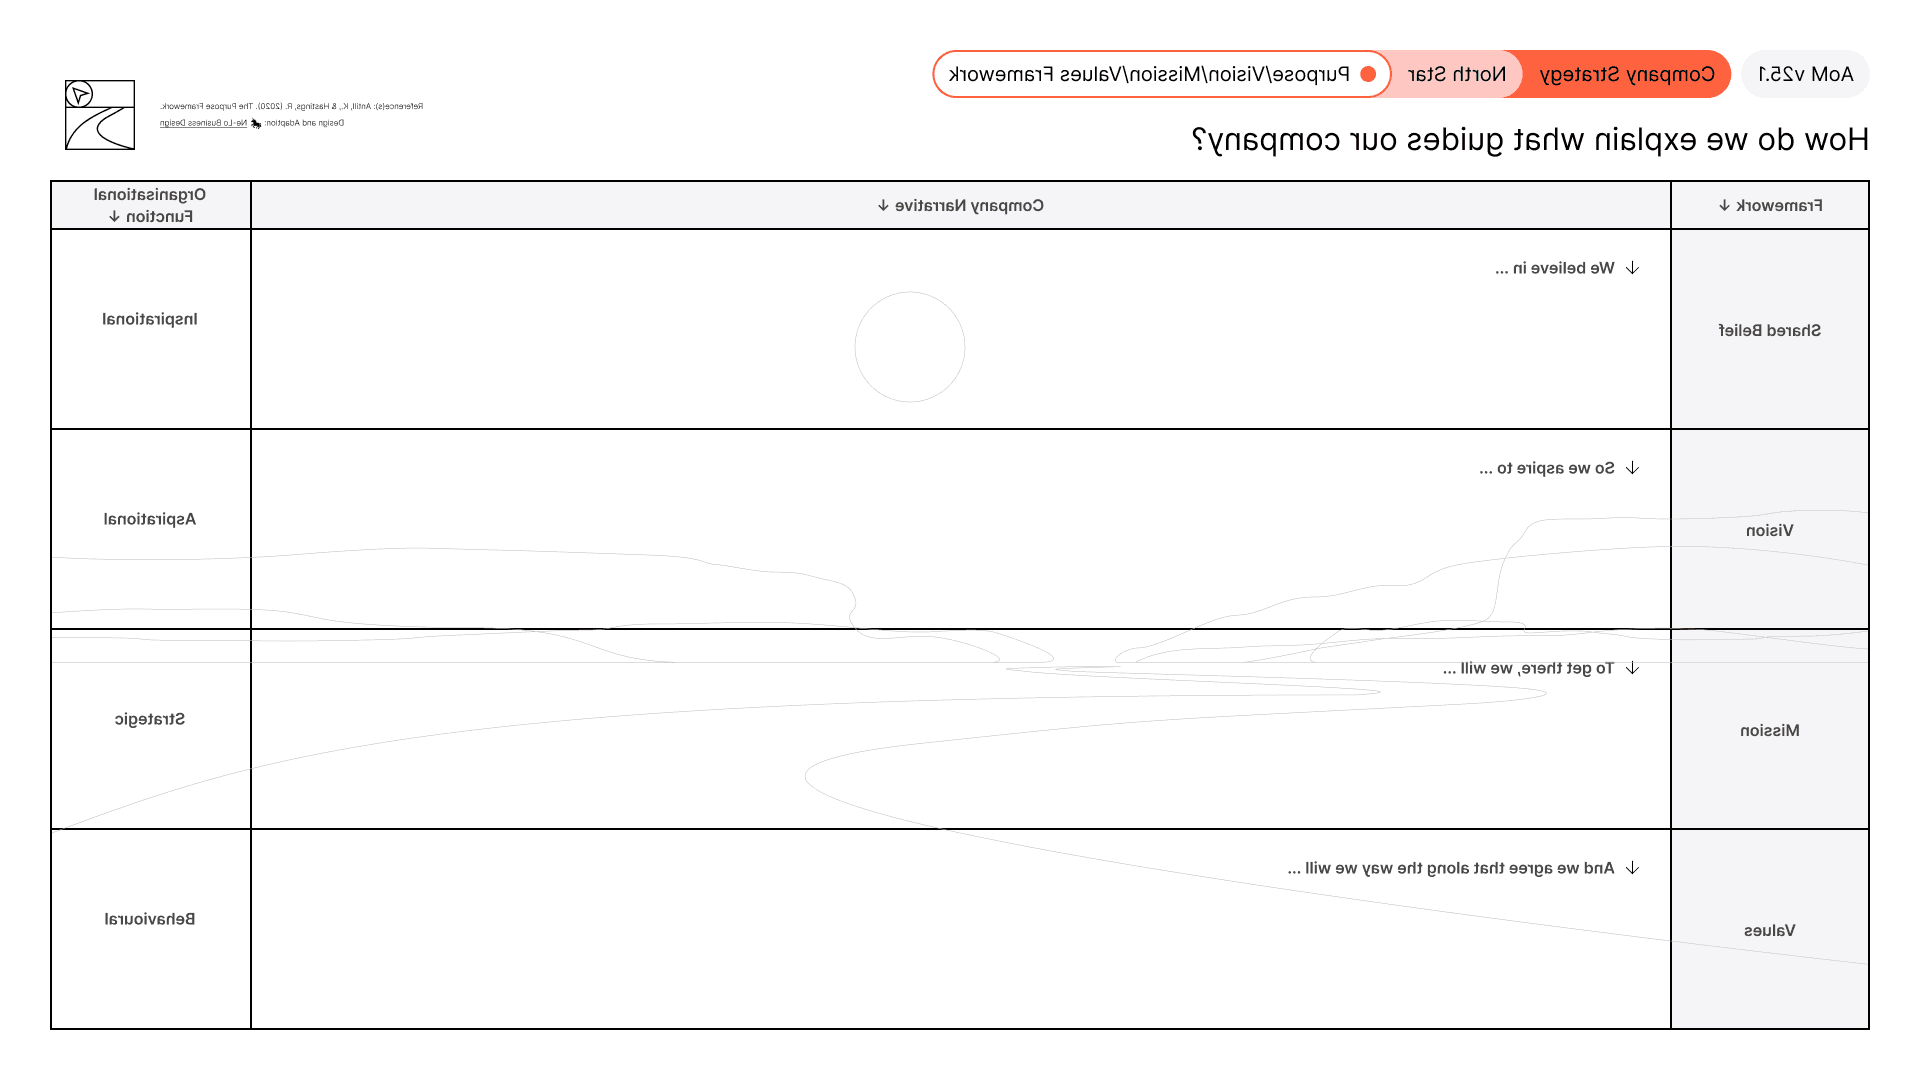Click the AoM v25.1 version badge

pyautogui.click(x=1805, y=74)
